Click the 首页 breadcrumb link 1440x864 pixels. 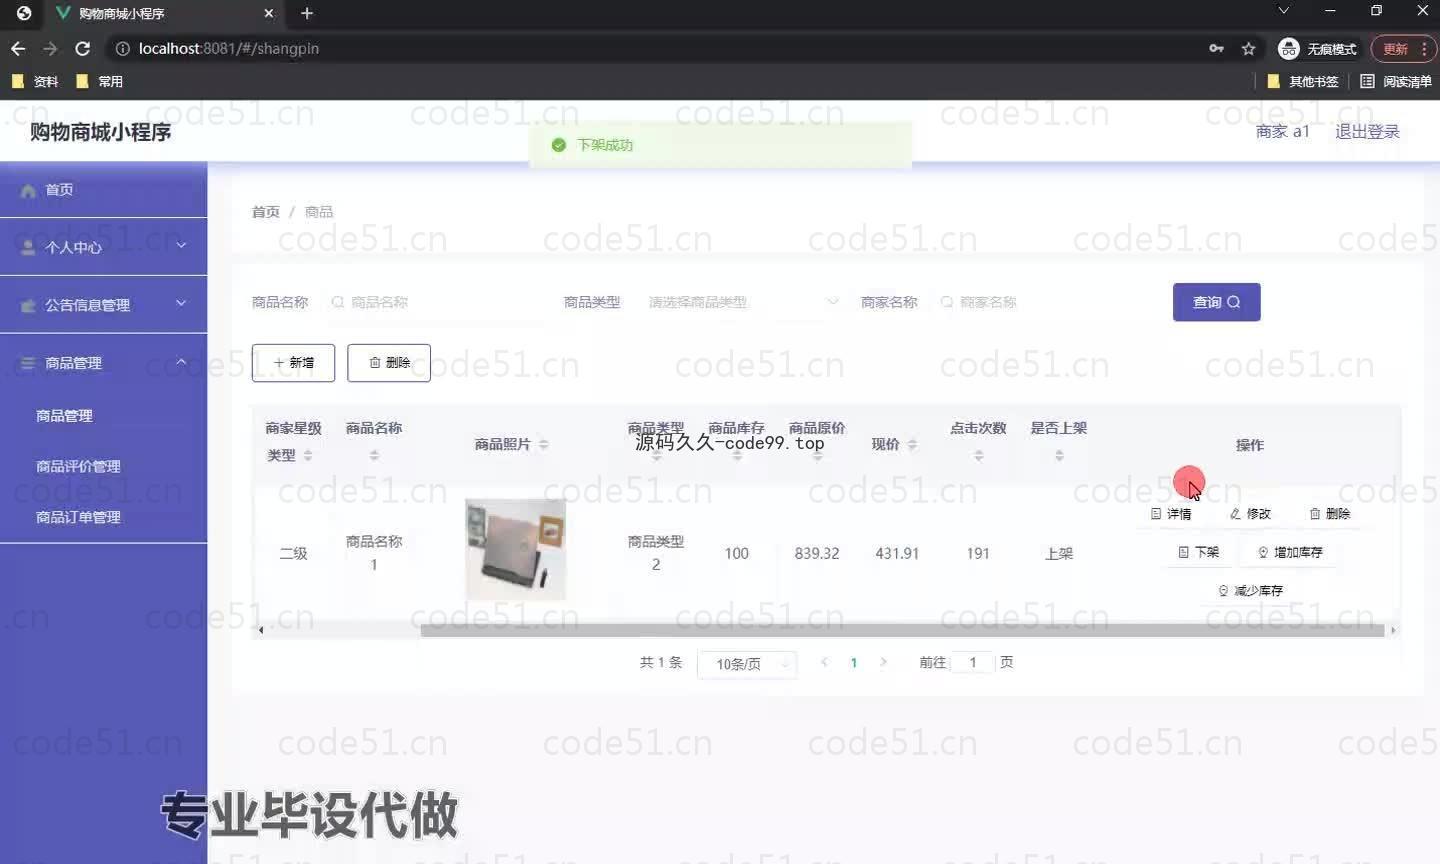[265, 212]
